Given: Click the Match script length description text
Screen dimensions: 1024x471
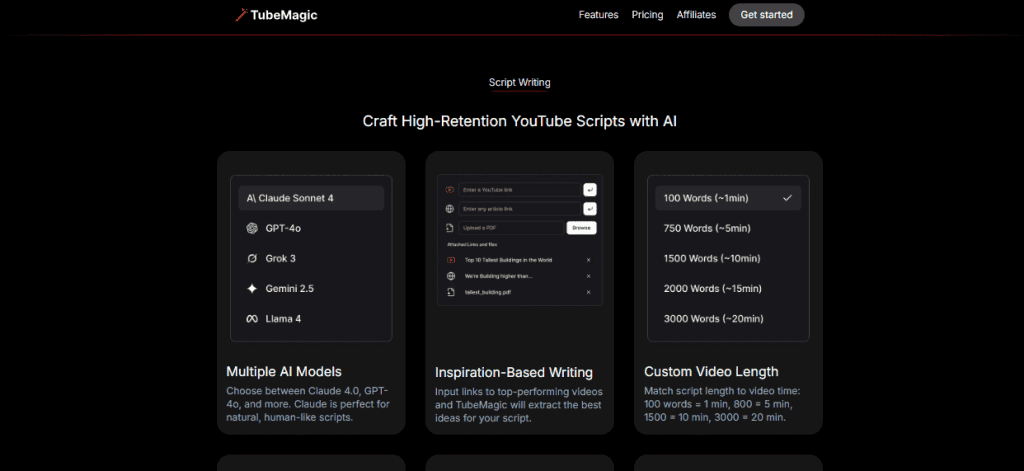Looking at the screenshot, I should point(722,404).
